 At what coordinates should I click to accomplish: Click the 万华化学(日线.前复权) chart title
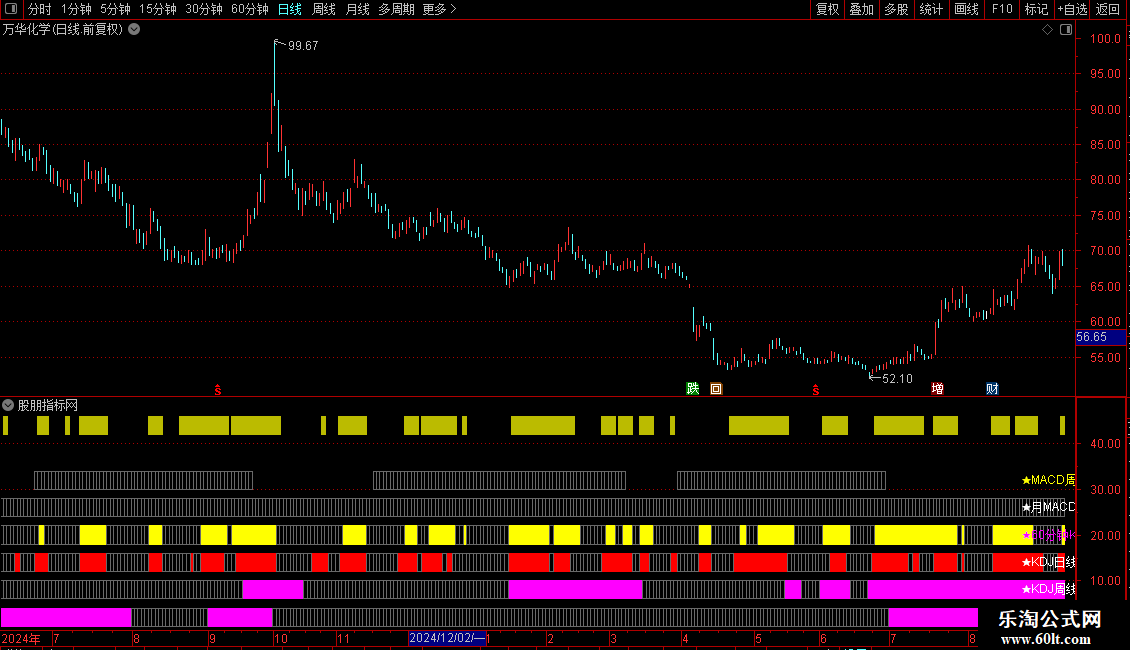(63, 30)
